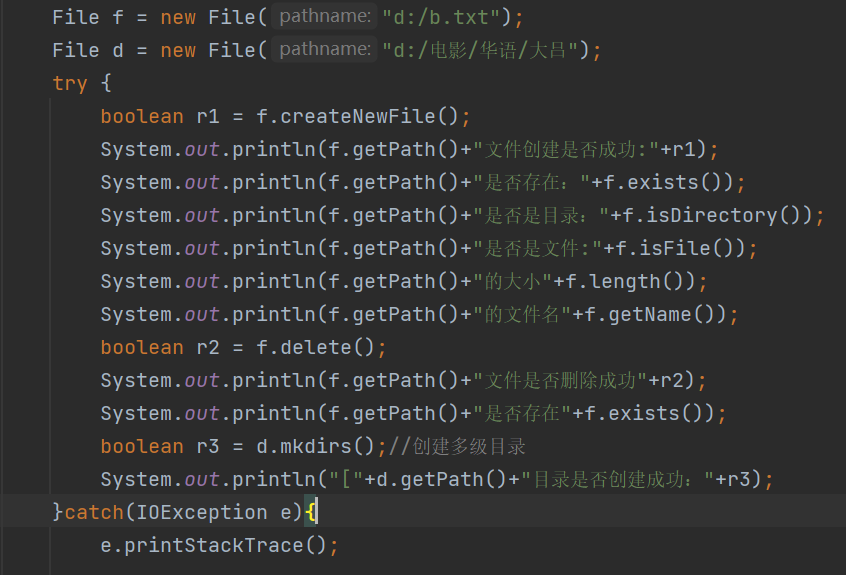Click the pathname hint before "d:/b.txt"

point(323,17)
